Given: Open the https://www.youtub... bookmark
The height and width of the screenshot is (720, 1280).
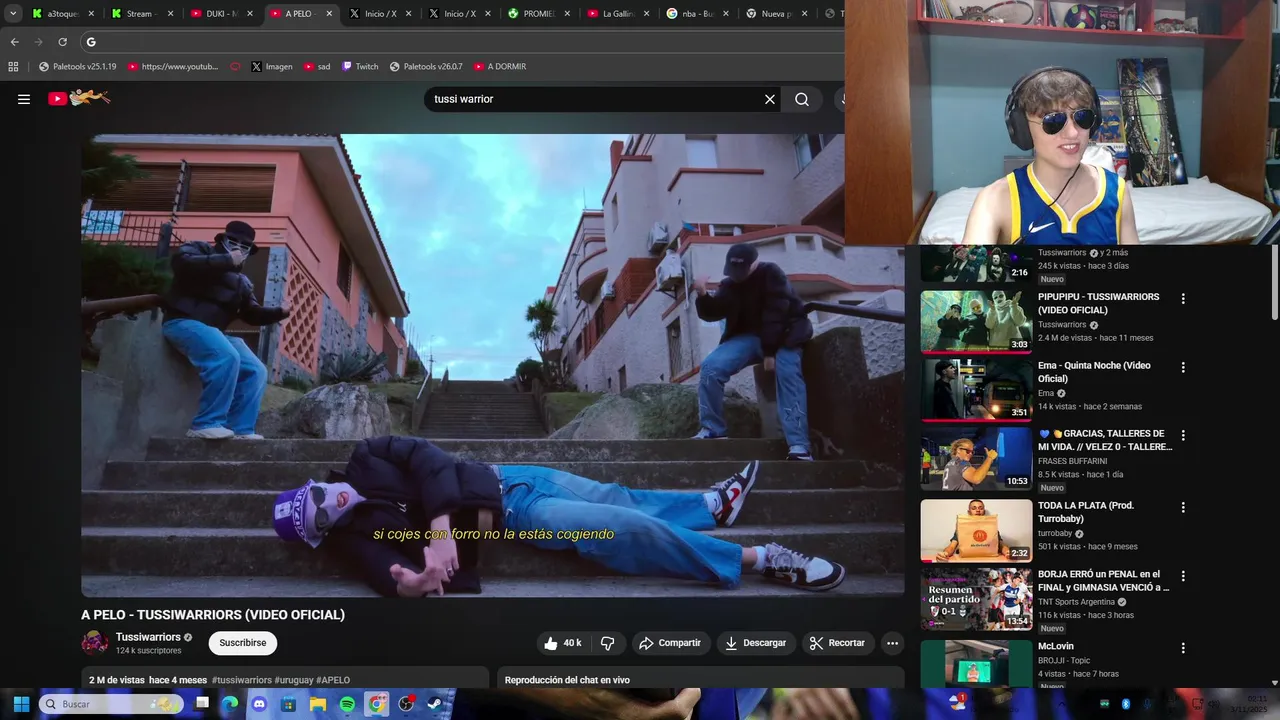Looking at the screenshot, I should point(172,66).
